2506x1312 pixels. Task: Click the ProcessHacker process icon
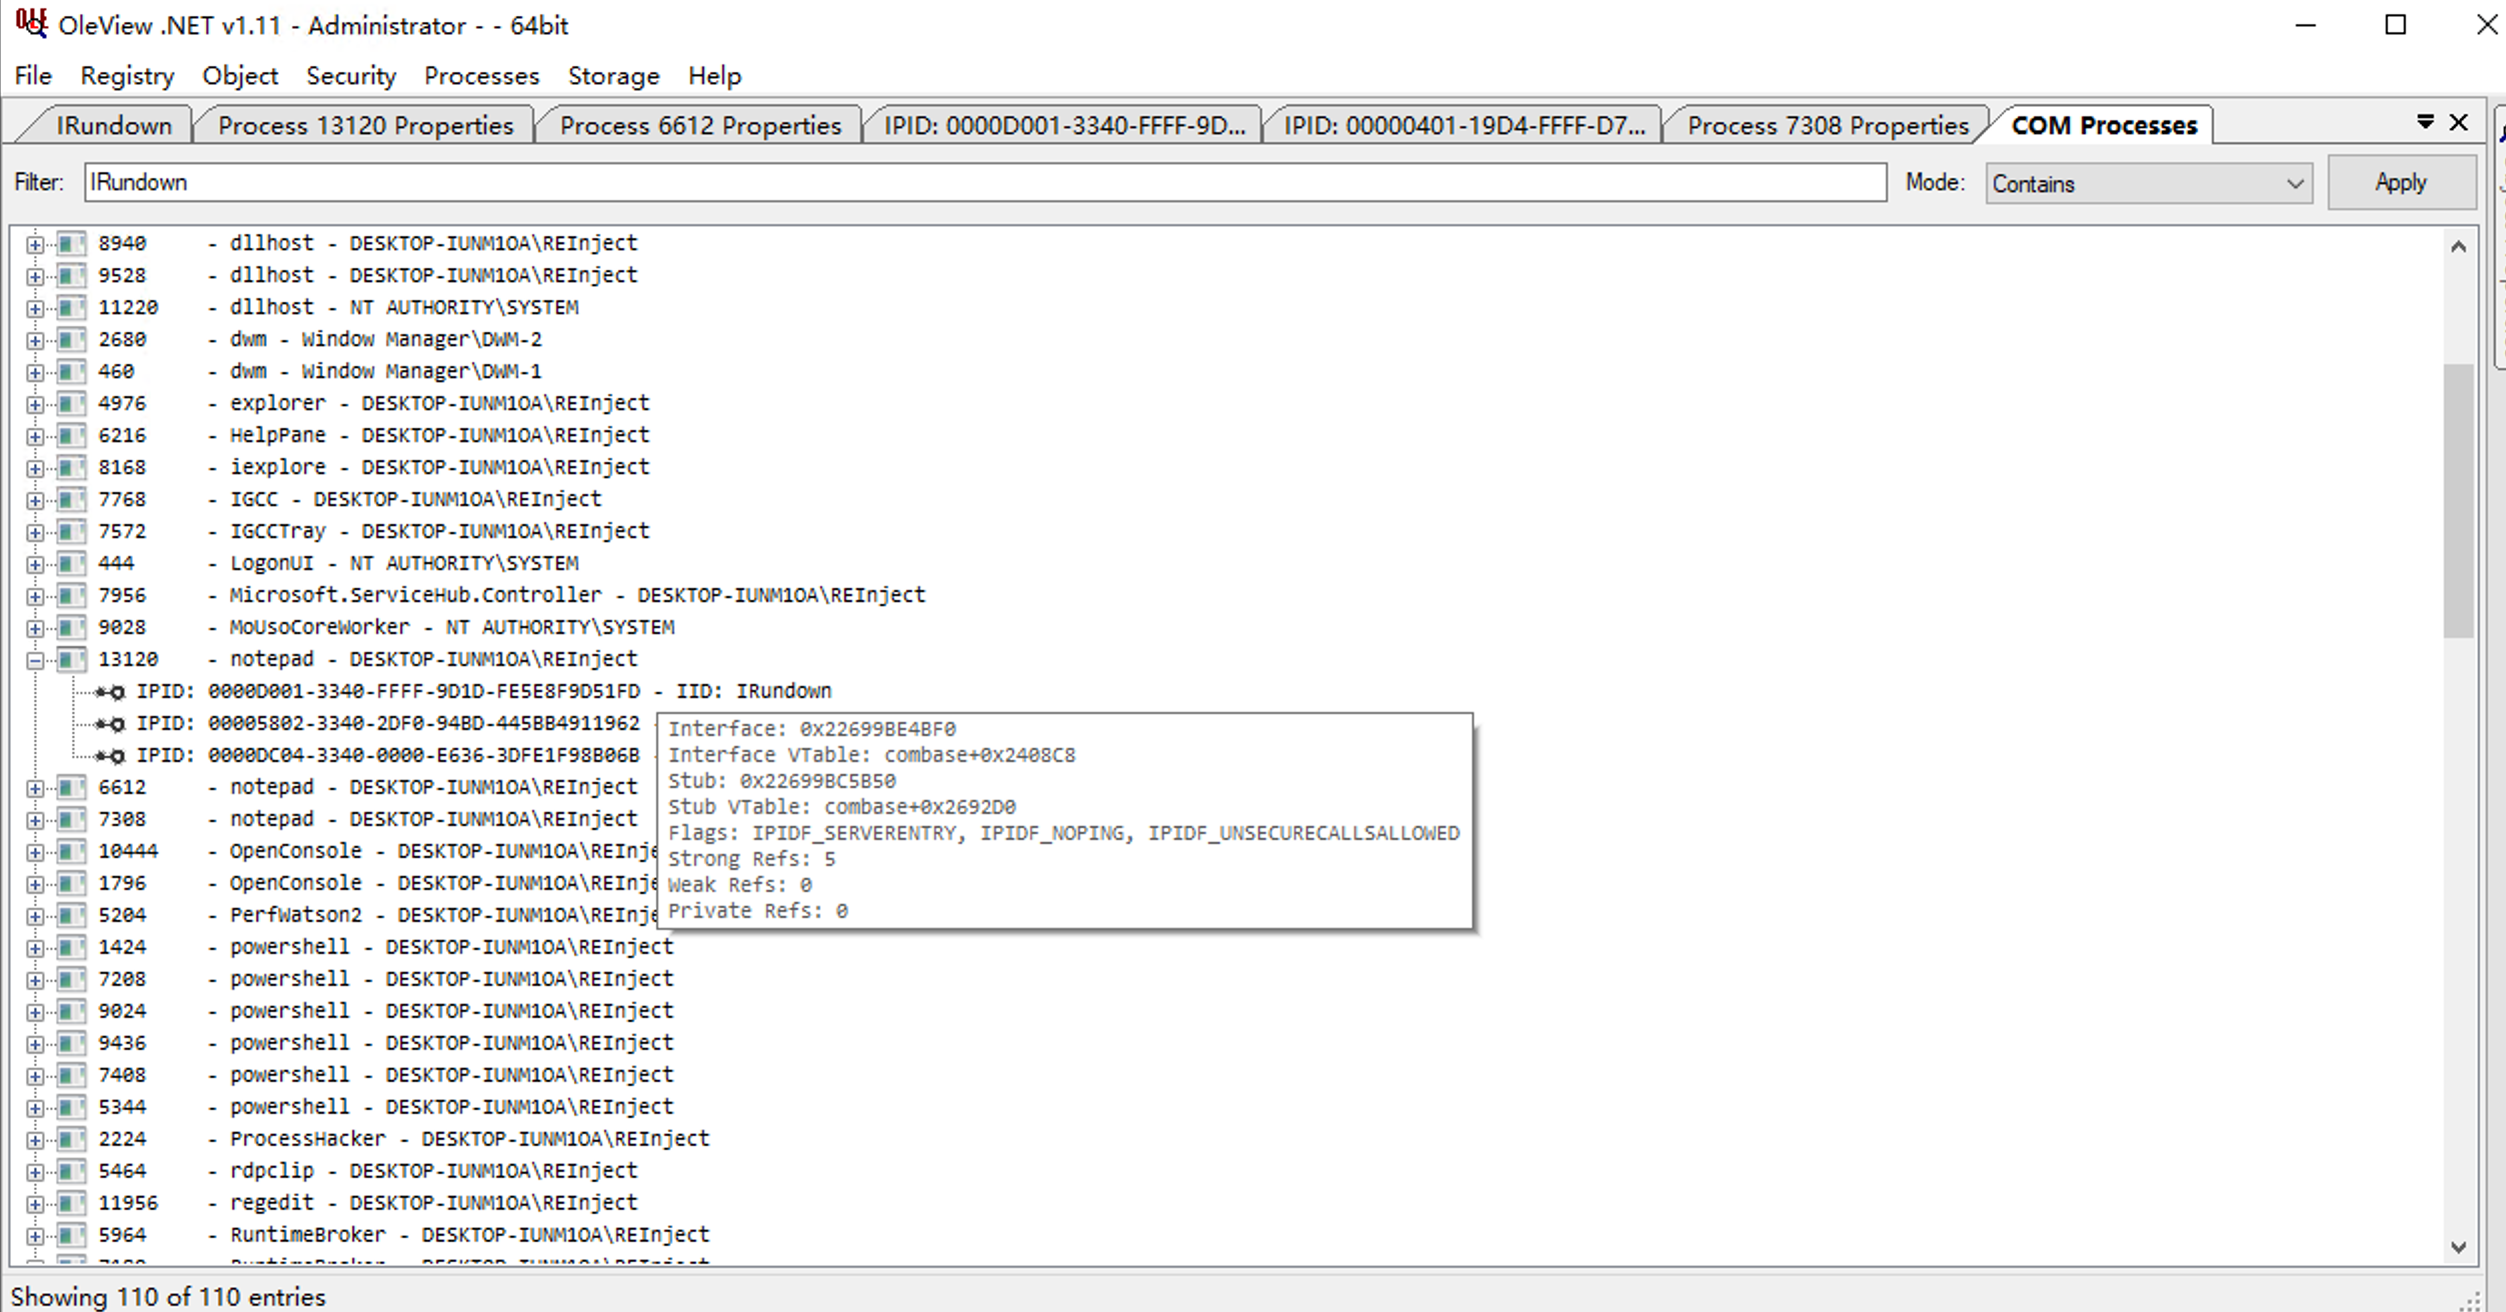point(70,1139)
